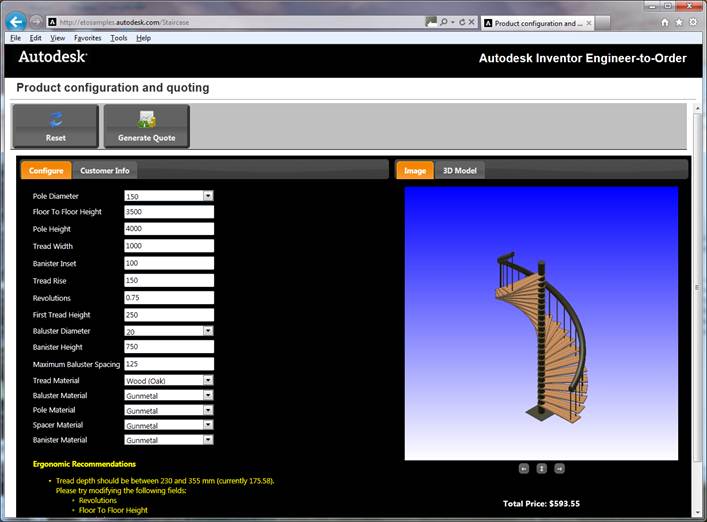The height and width of the screenshot is (522, 707).
Task: Click the Reset button
Action: pos(55,126)
